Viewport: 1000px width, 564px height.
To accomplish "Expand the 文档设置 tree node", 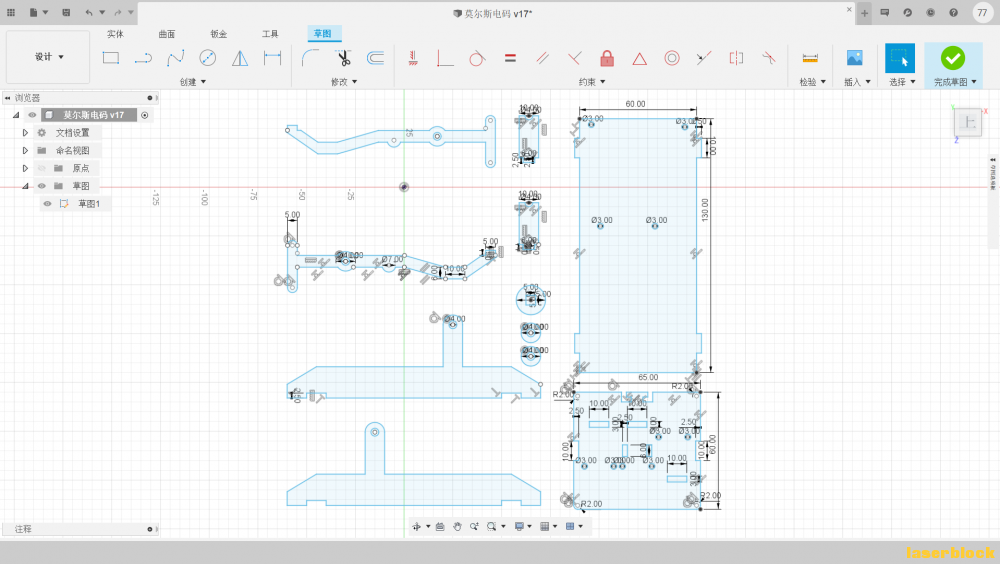I will pos(25,133).
